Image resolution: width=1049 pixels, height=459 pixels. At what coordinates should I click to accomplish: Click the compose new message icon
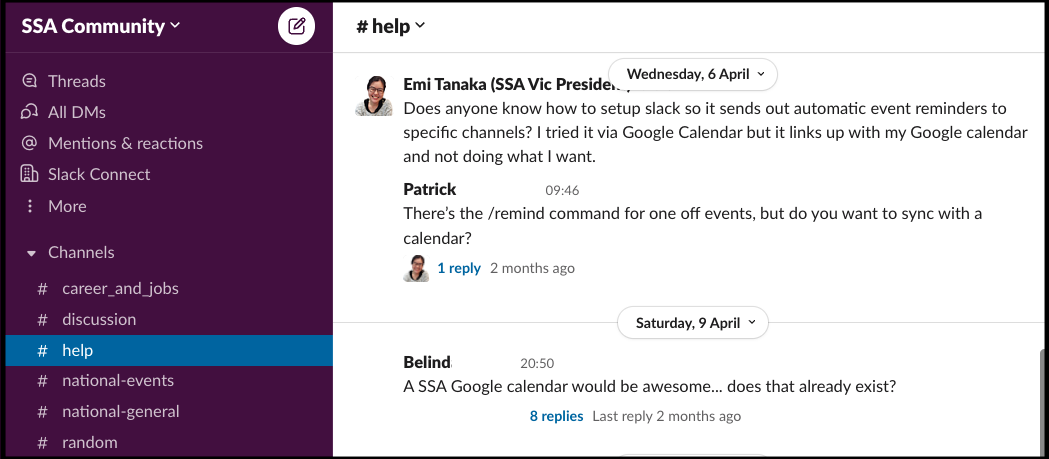click(x=296, y=27)
